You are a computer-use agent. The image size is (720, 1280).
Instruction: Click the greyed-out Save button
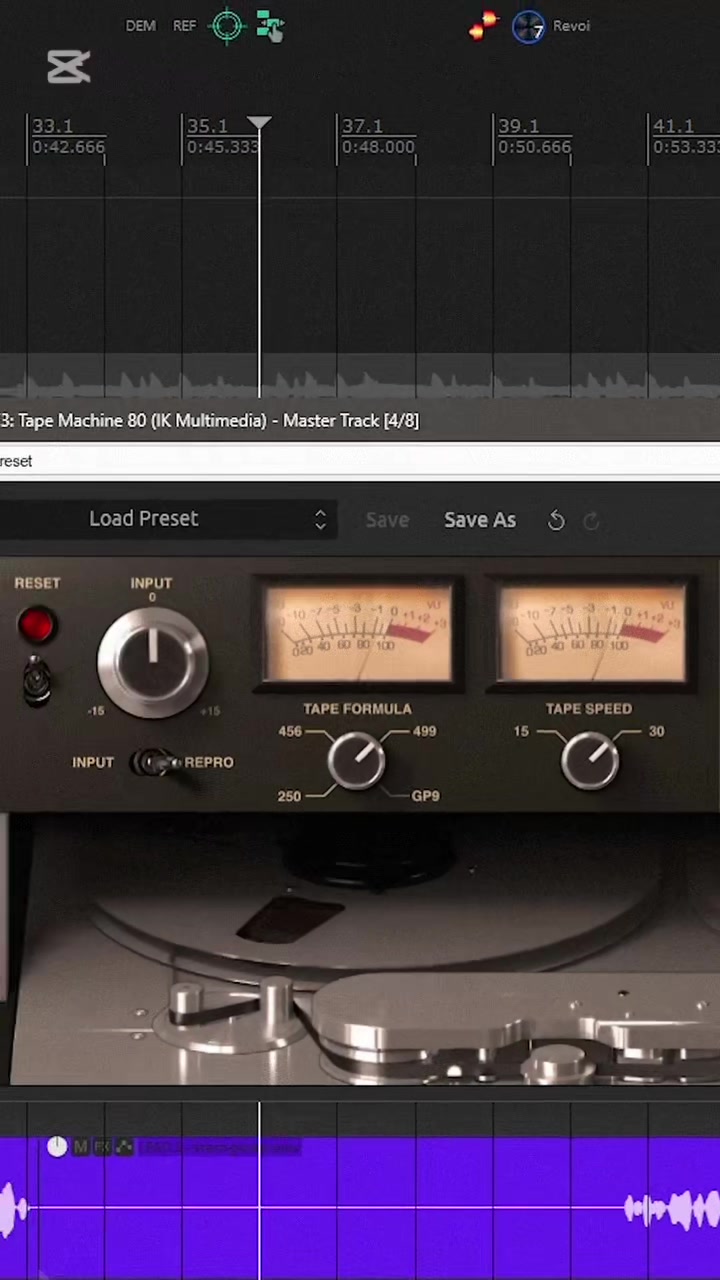point(387,520)
